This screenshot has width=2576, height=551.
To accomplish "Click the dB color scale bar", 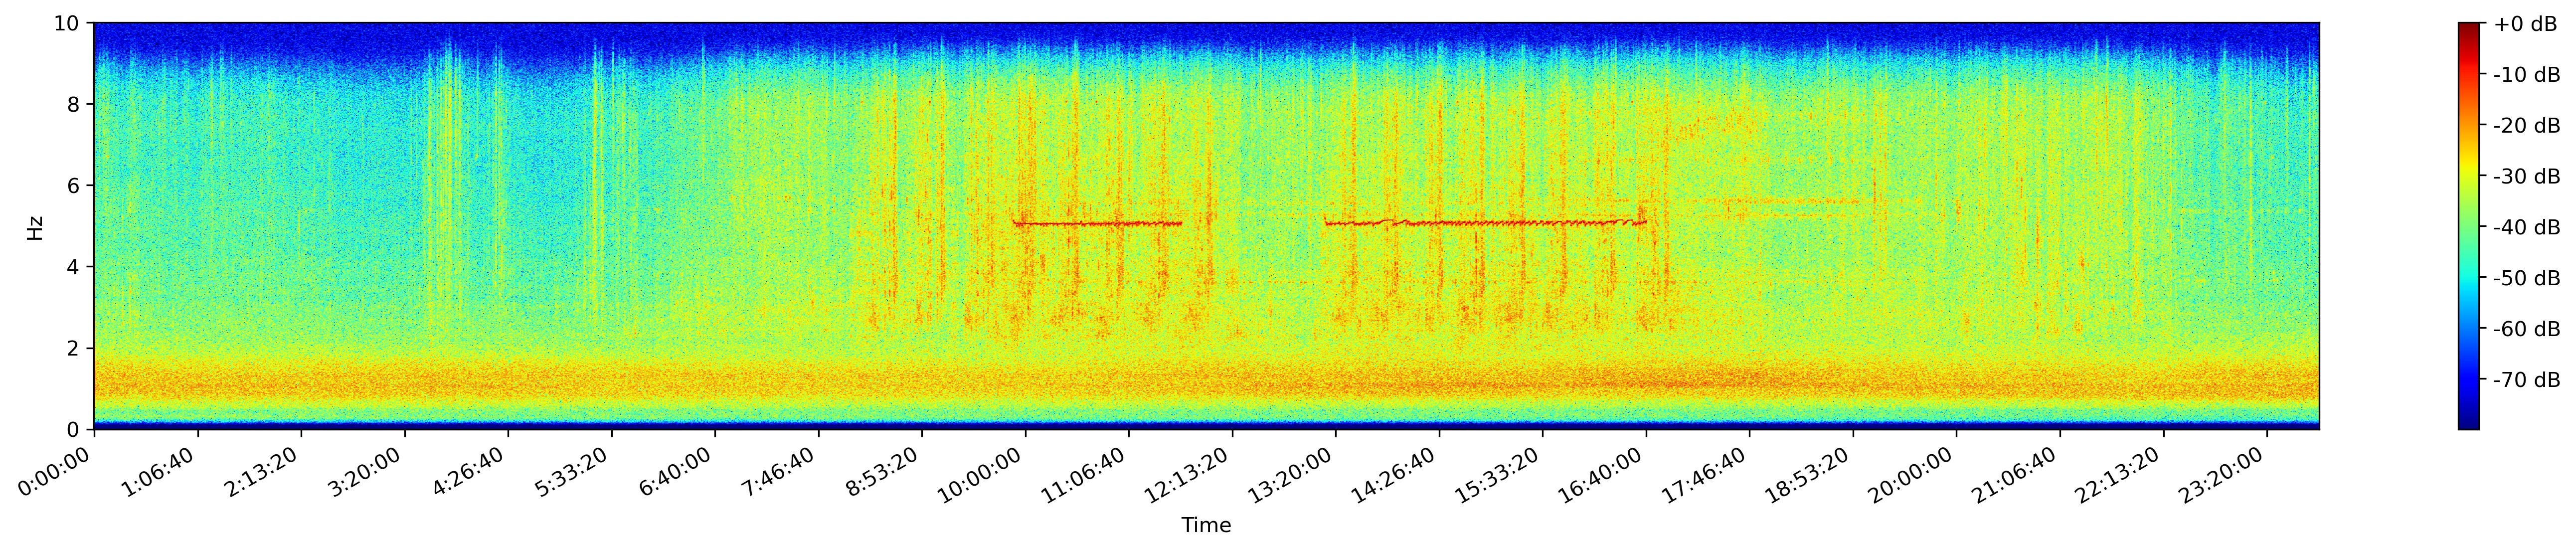I will (2470, 226).
